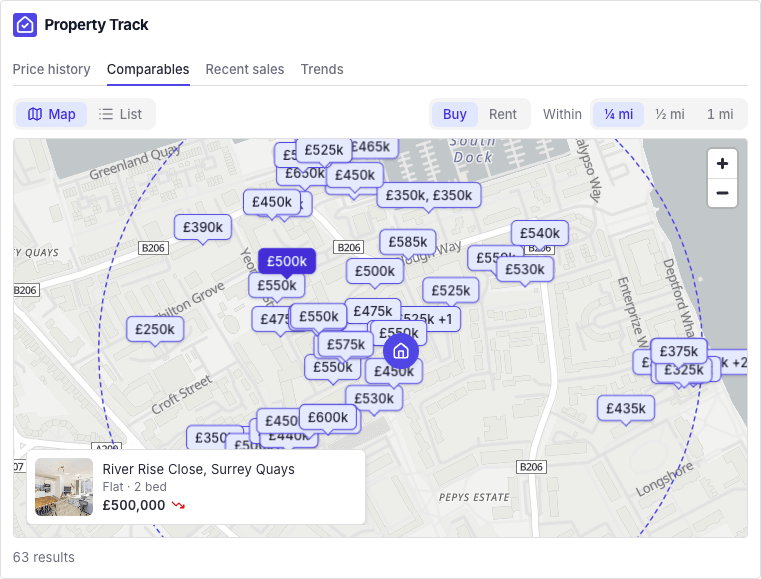The height and width of the screenshot is (579, 761).
Task: Select the £585k price marker
Action: click(408, 242)
